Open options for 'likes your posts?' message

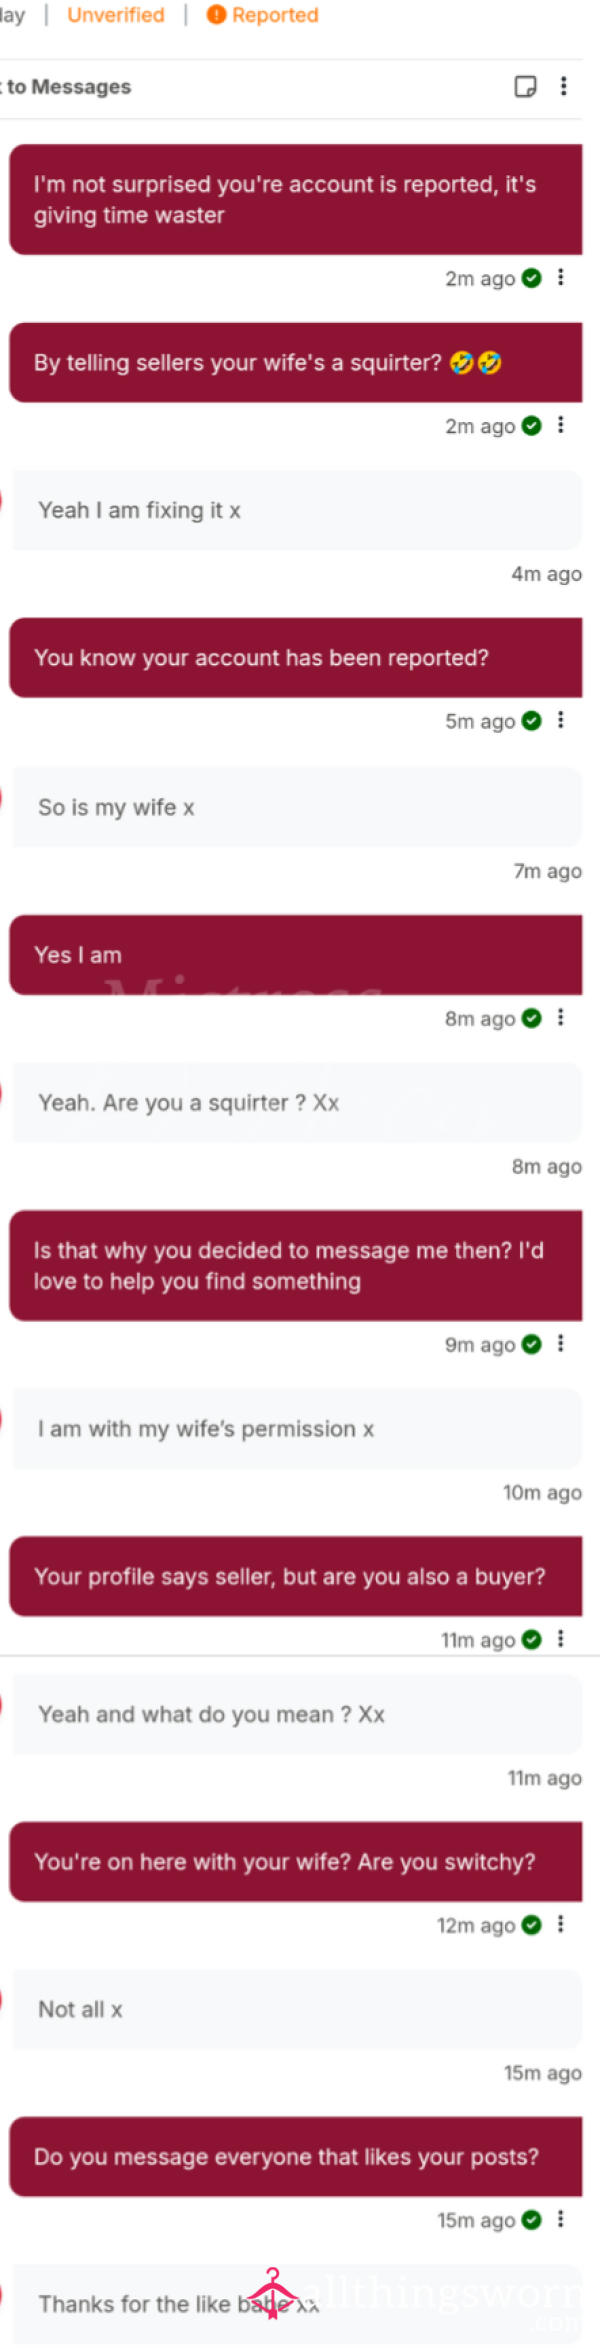[561, 2219]
